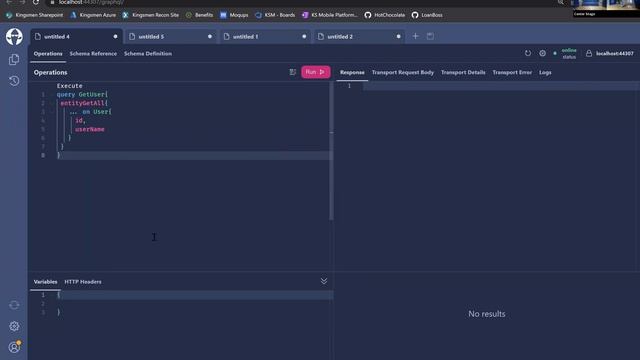This screenshot has width=640, height=360.
Task: Open the Transport Request Body tab
Action: (x=403, y=72)
